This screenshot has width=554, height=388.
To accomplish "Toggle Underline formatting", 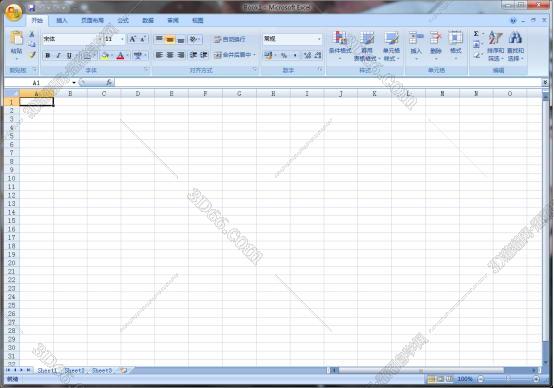I will coord(69,55).
